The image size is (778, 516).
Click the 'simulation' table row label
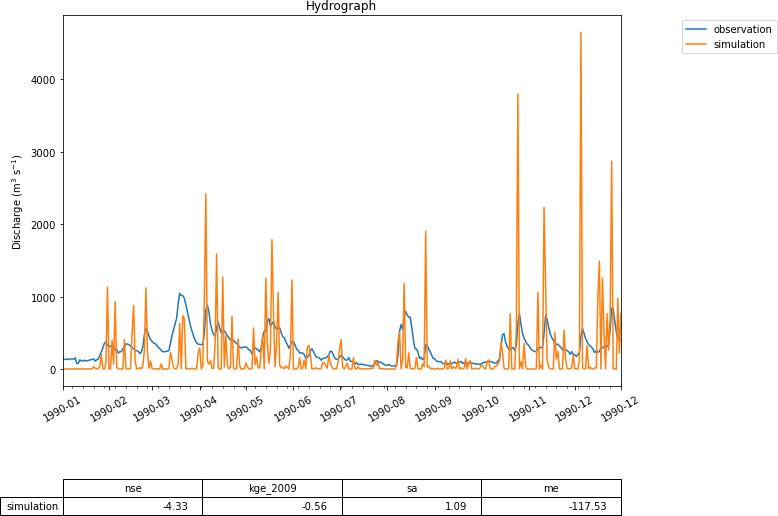point(32,506)
